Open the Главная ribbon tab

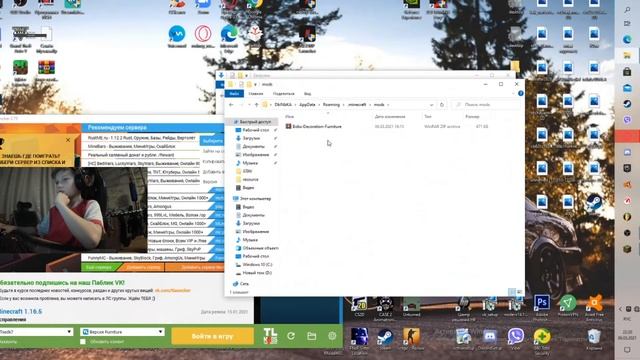point(256,93)
